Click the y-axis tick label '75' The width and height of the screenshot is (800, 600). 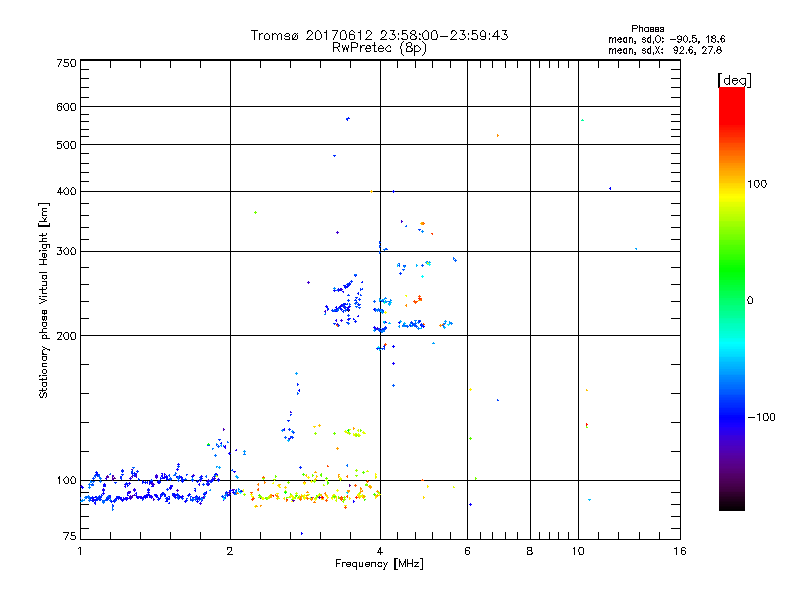coord(70,536)
